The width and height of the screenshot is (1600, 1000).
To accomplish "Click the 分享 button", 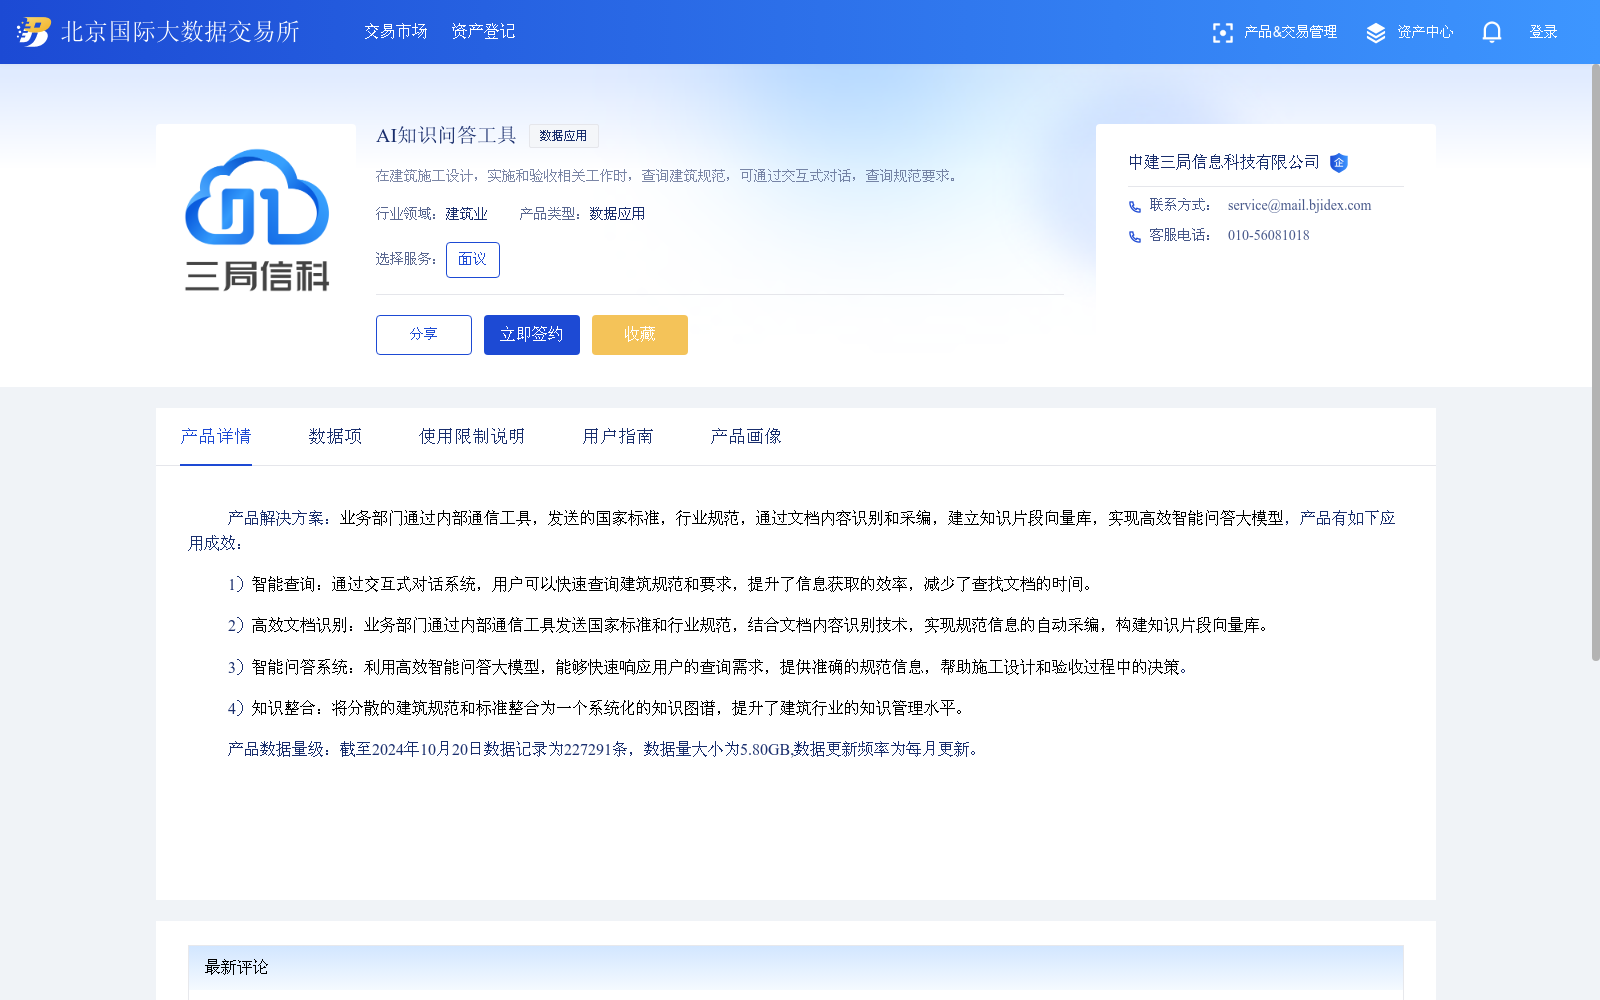I will click(424, 335).
